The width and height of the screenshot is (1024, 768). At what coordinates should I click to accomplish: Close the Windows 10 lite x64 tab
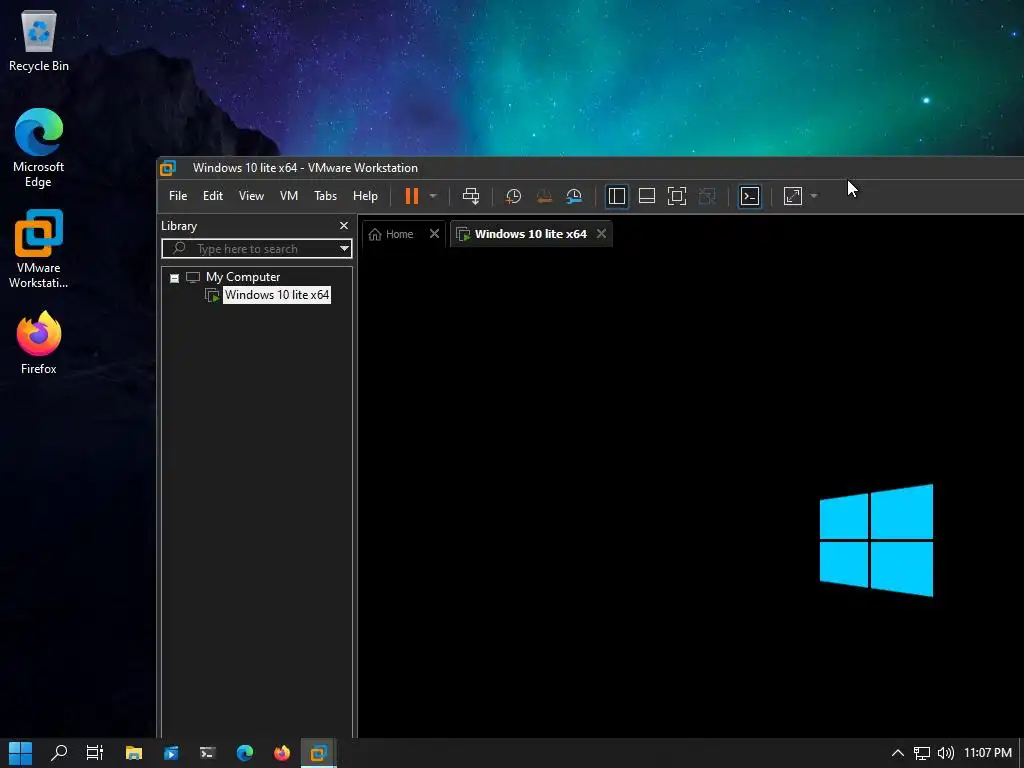click(x=601, y=234)
